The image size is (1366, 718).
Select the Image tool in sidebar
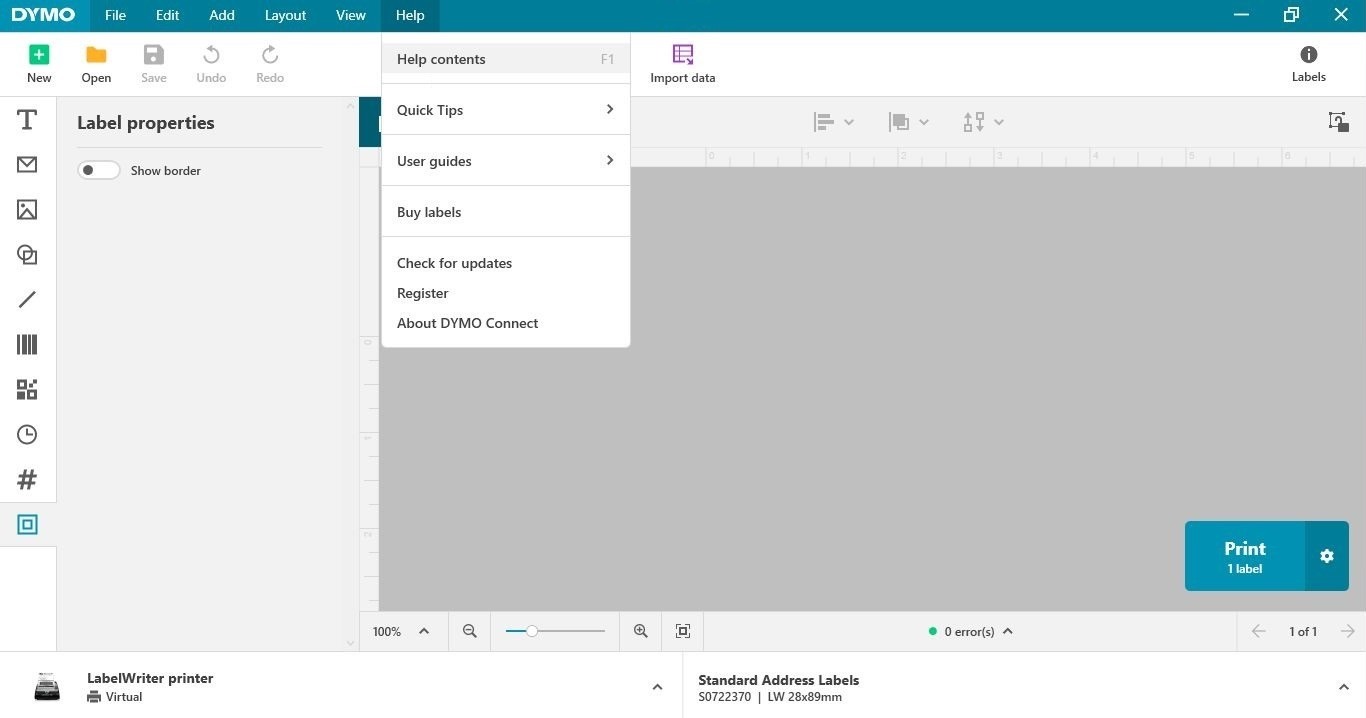(27, 210)
